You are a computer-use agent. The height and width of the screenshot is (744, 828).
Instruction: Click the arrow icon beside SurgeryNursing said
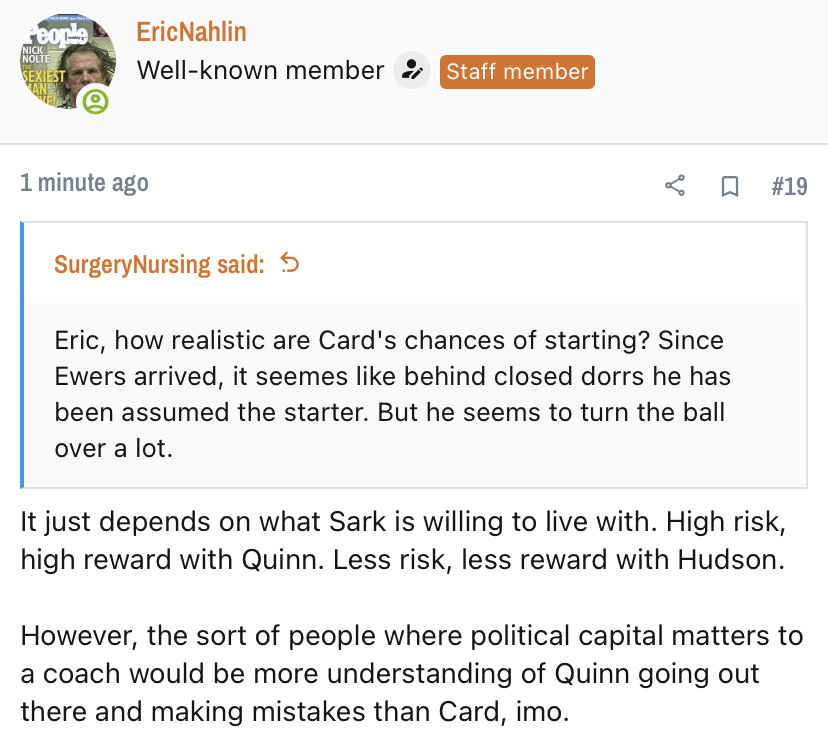tap(290, 264)
